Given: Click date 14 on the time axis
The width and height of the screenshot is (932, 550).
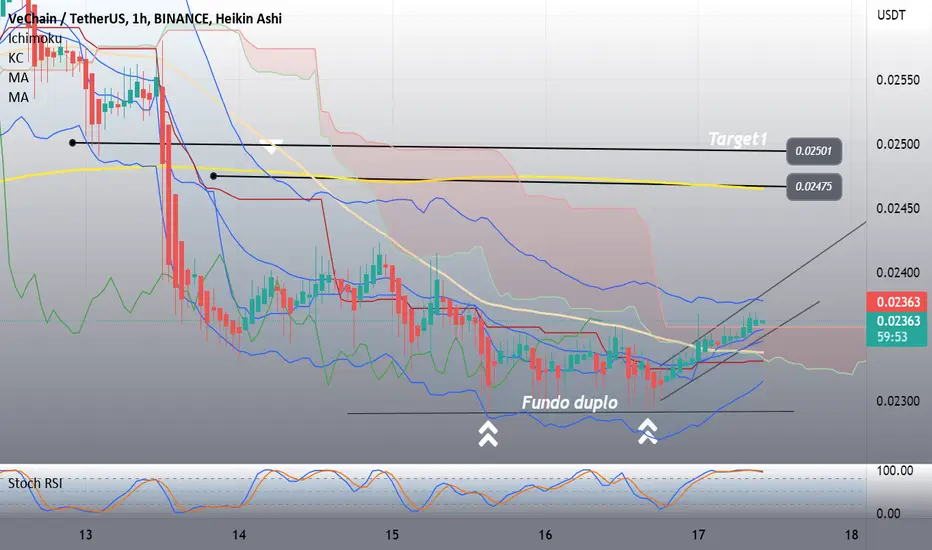Looking at the screenshot, I should click(239, 535).
